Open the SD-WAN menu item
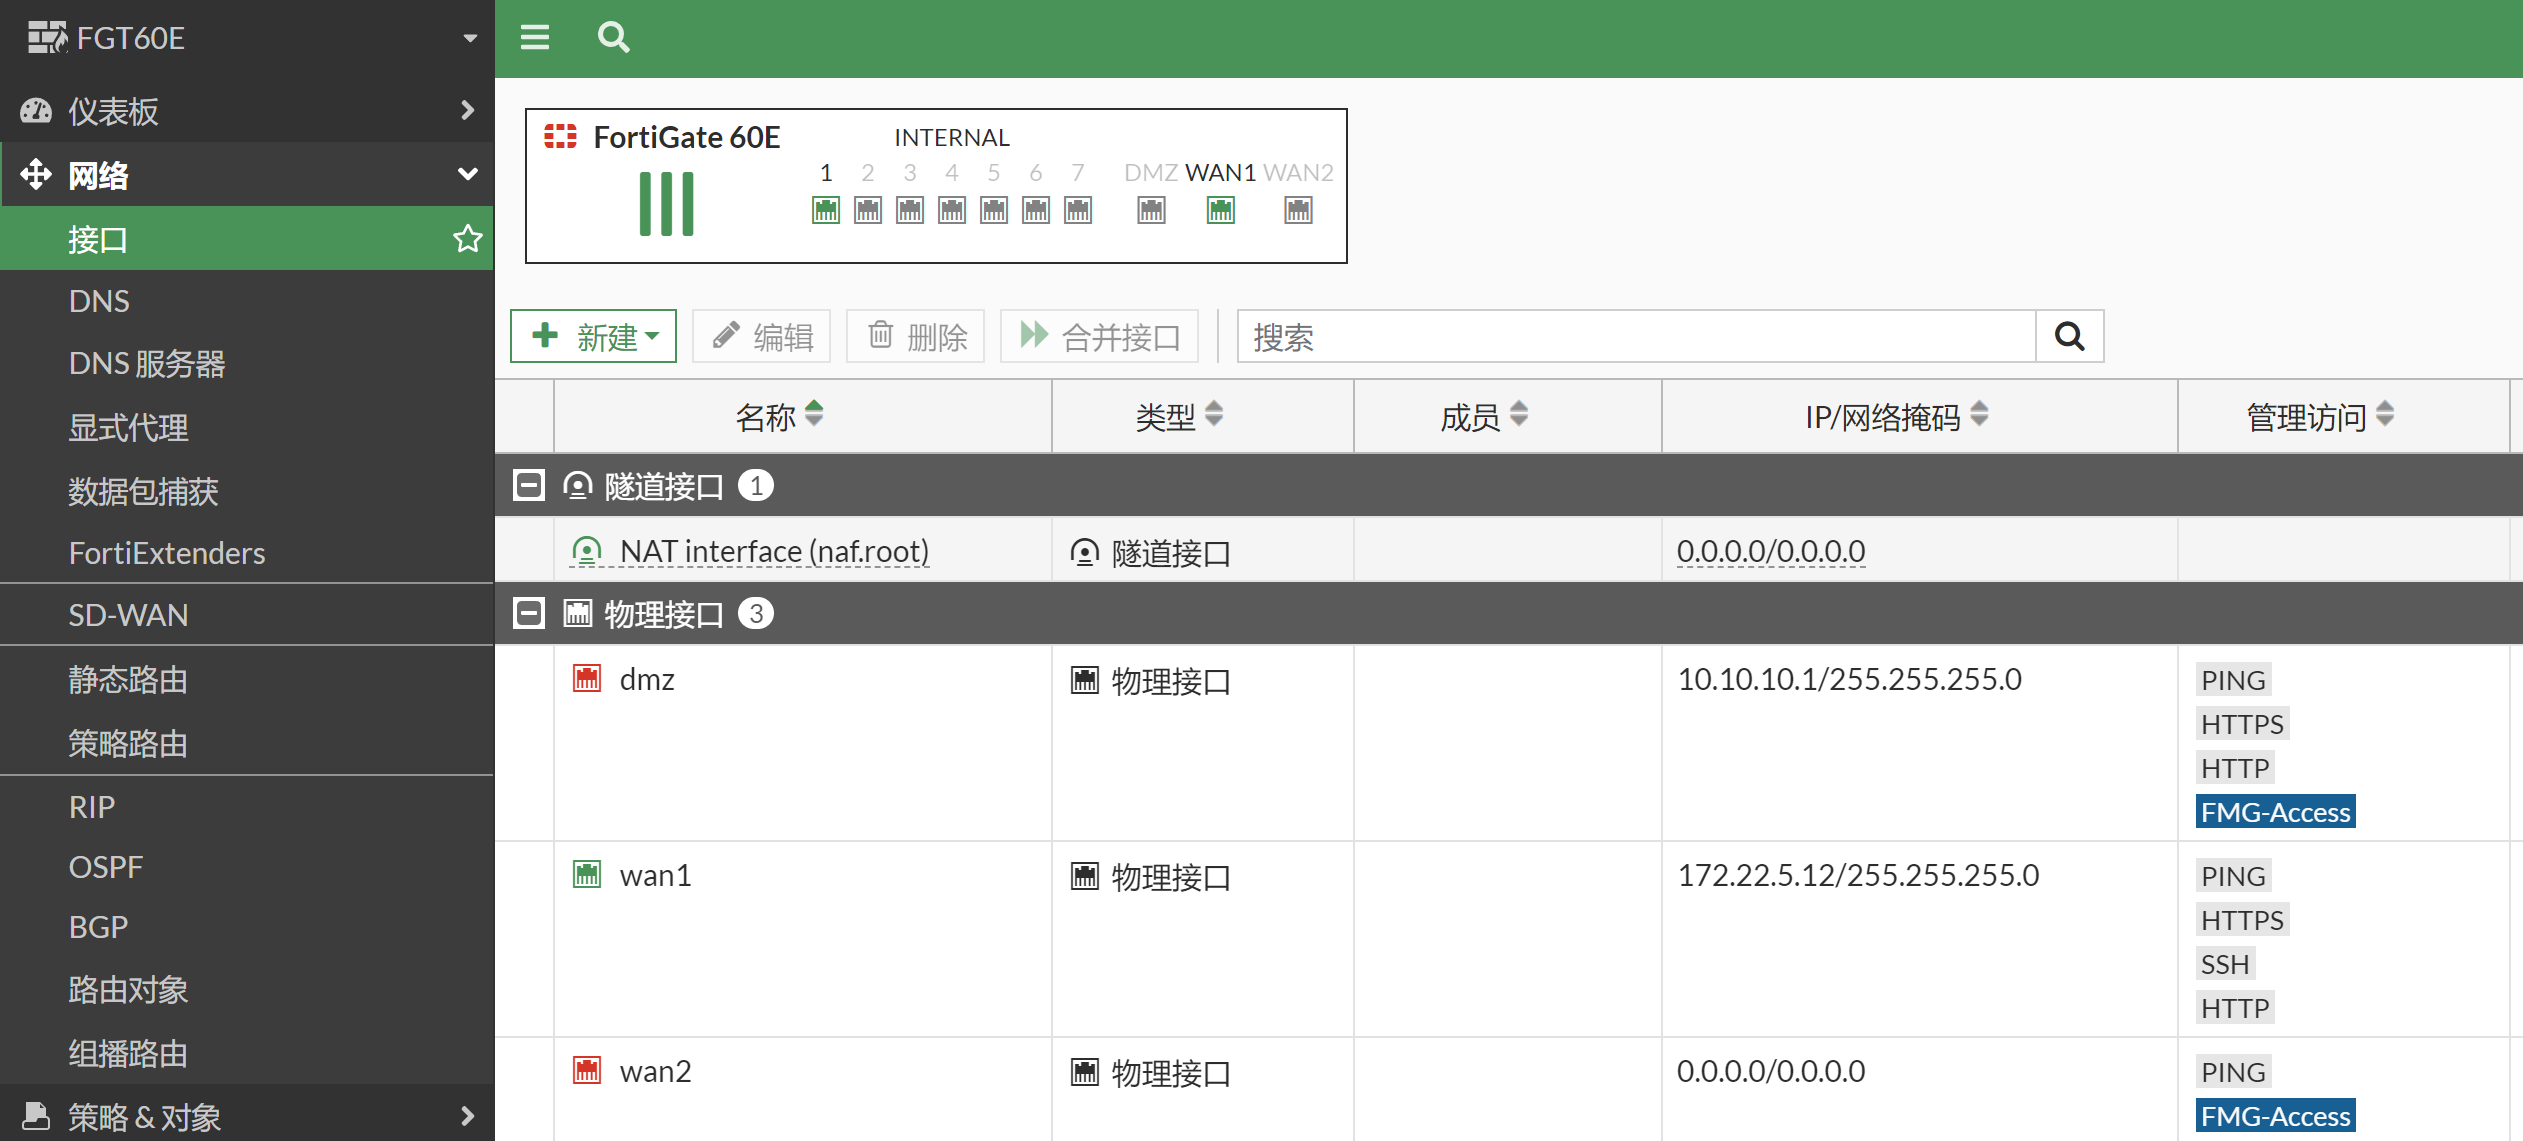 point(129,615)
